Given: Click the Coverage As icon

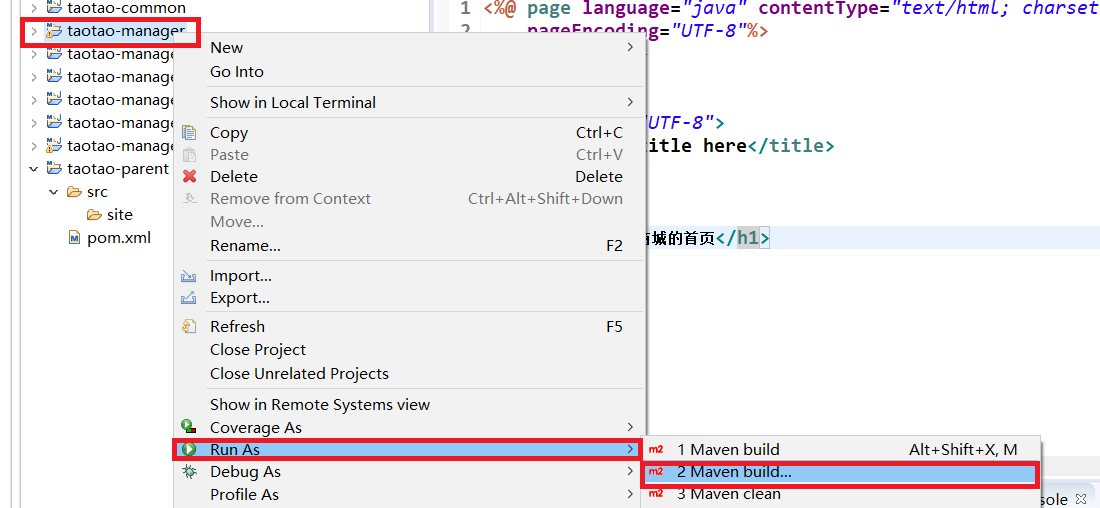Looking at the screenshot, I should pos(189,427).
